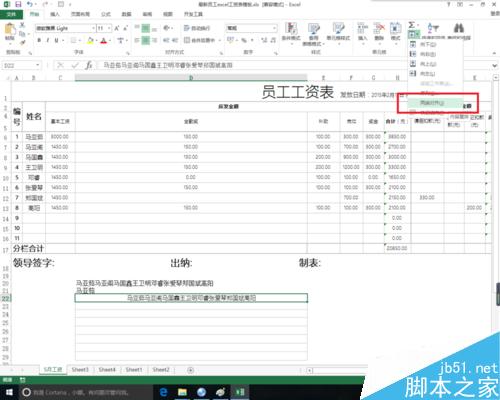Confirm formula entry with check button
This screenshot has width=500, height=400.
(x=75, y=65)
